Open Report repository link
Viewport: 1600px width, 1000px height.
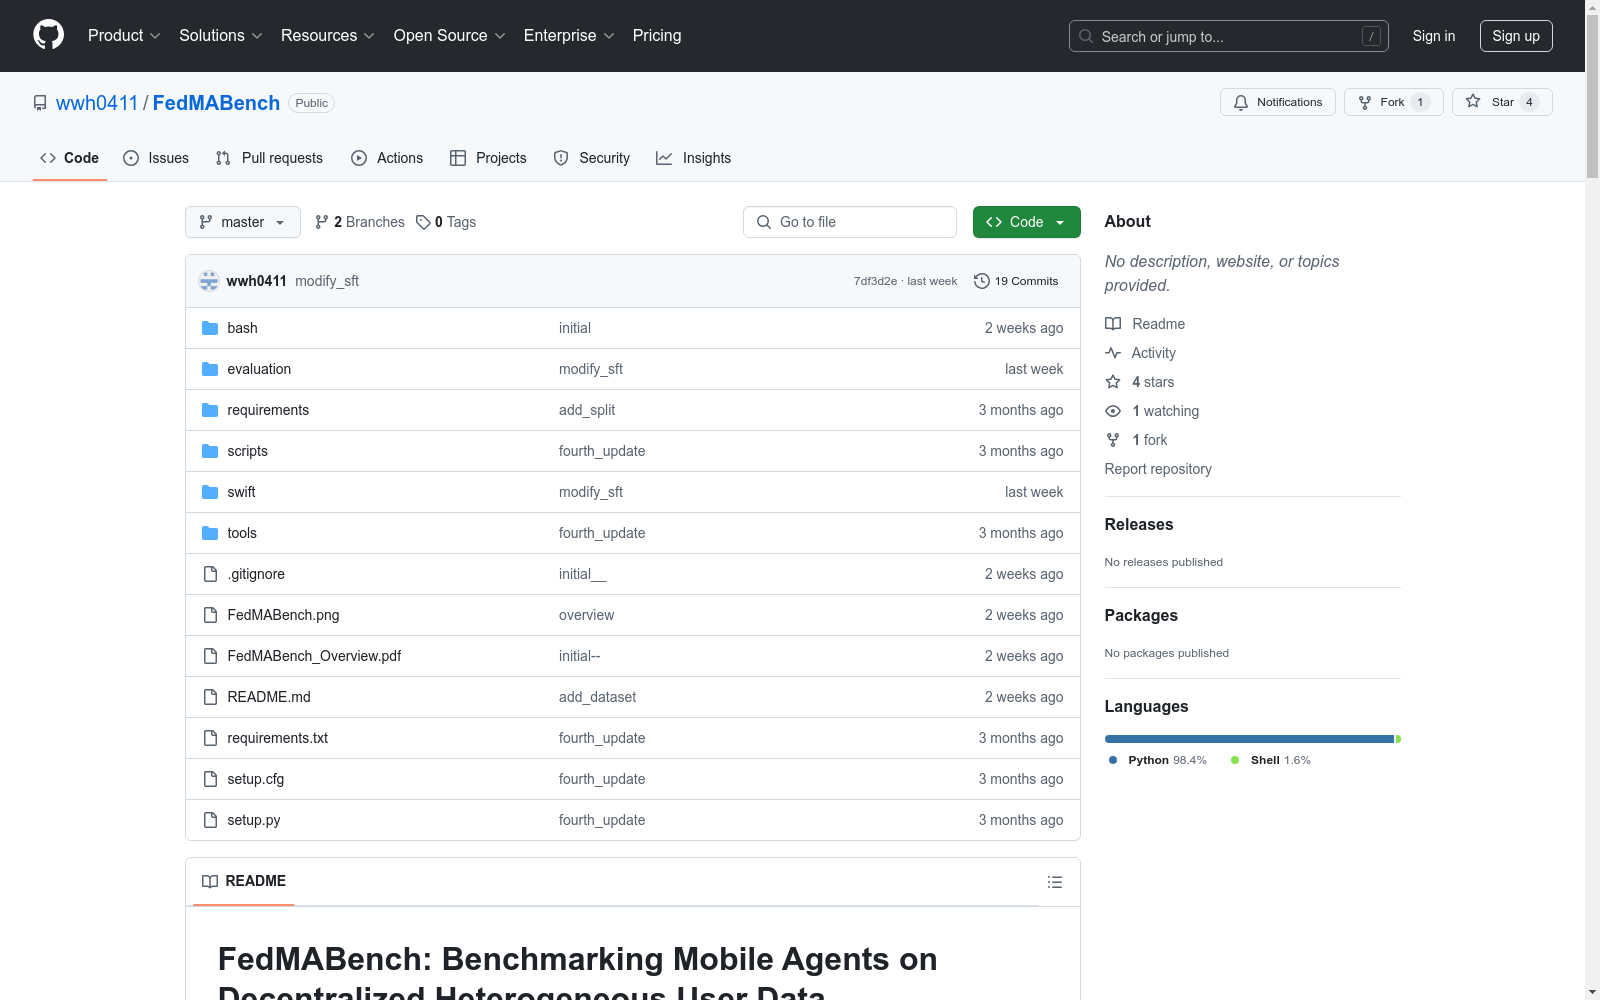(x=1158, y=469)
